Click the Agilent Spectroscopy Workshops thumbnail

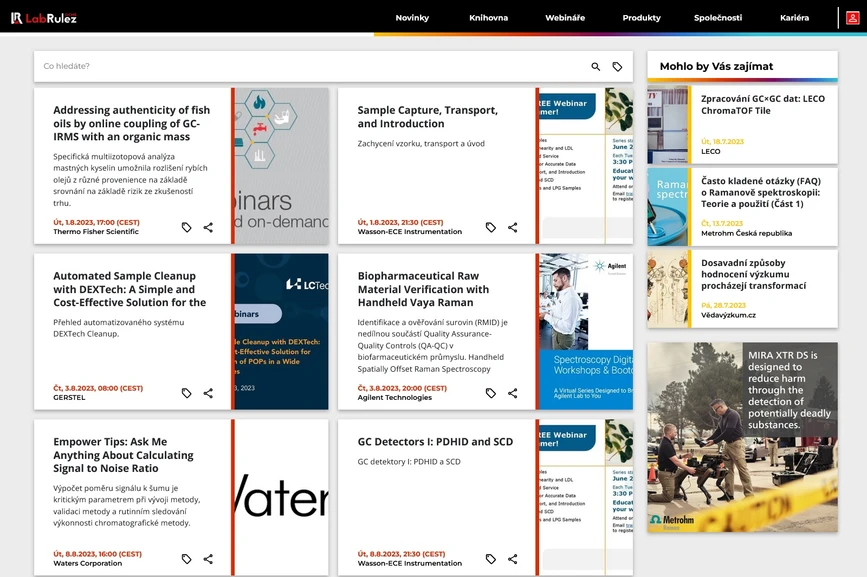pos(586,332)
